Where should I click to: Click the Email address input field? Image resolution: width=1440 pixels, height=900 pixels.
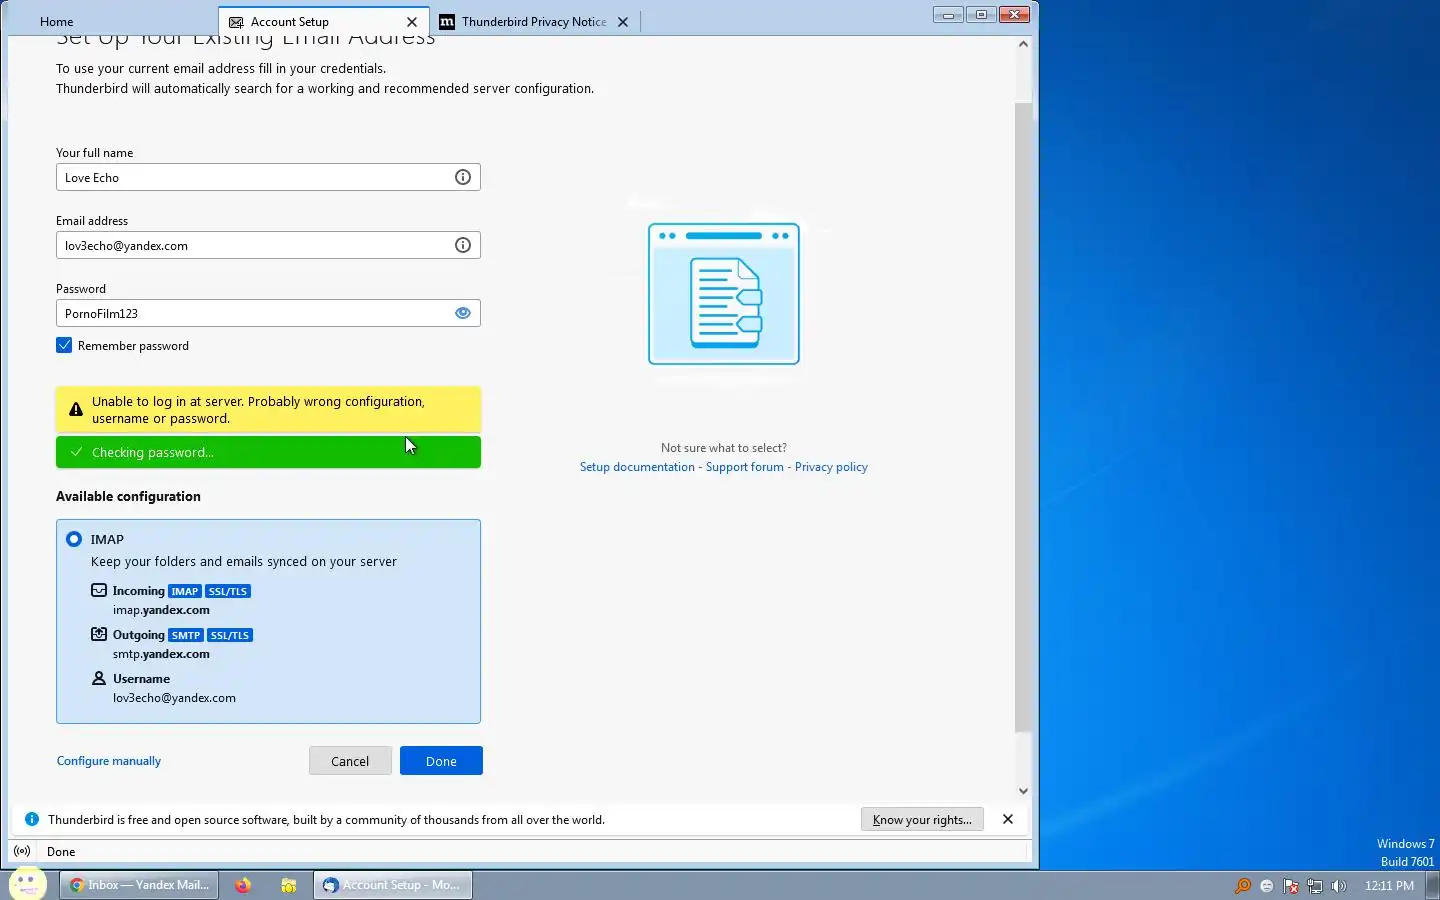click(268, 245)
